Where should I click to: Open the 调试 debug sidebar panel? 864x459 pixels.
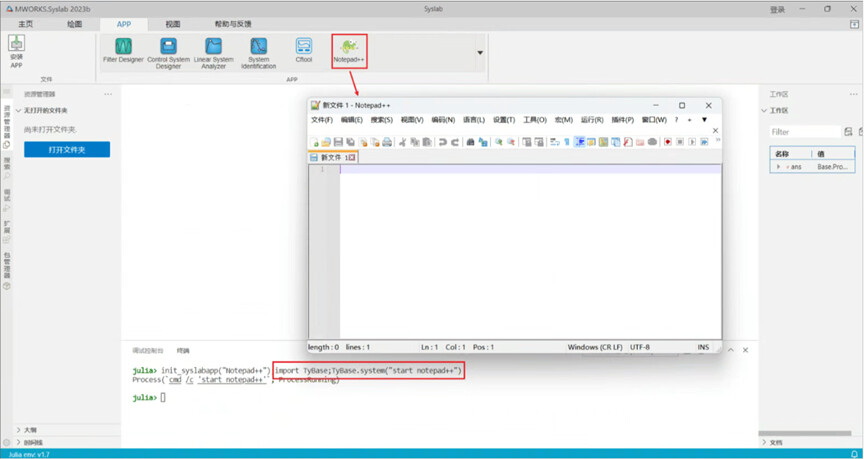7,201
